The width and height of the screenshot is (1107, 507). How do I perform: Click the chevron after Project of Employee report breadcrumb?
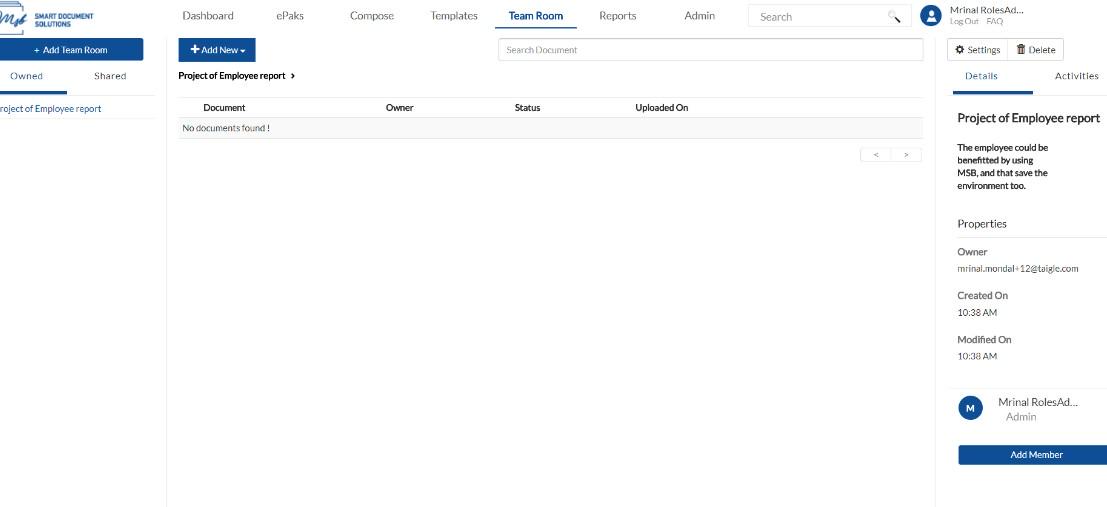[293, 76]
